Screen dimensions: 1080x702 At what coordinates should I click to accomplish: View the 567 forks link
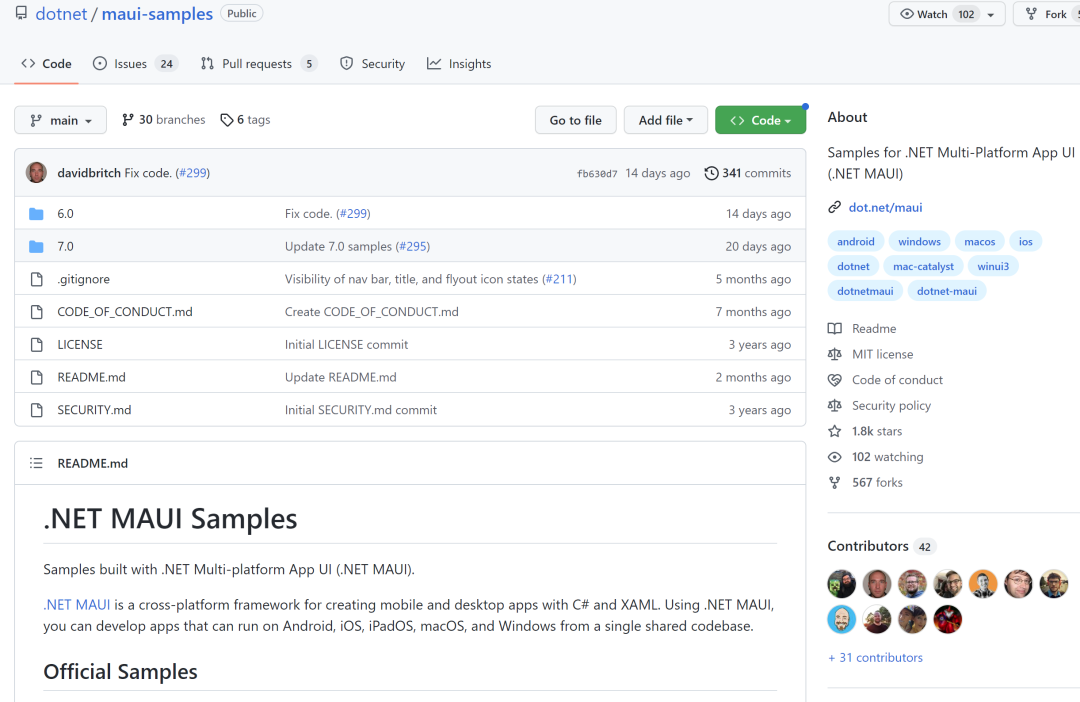(877, 482)
